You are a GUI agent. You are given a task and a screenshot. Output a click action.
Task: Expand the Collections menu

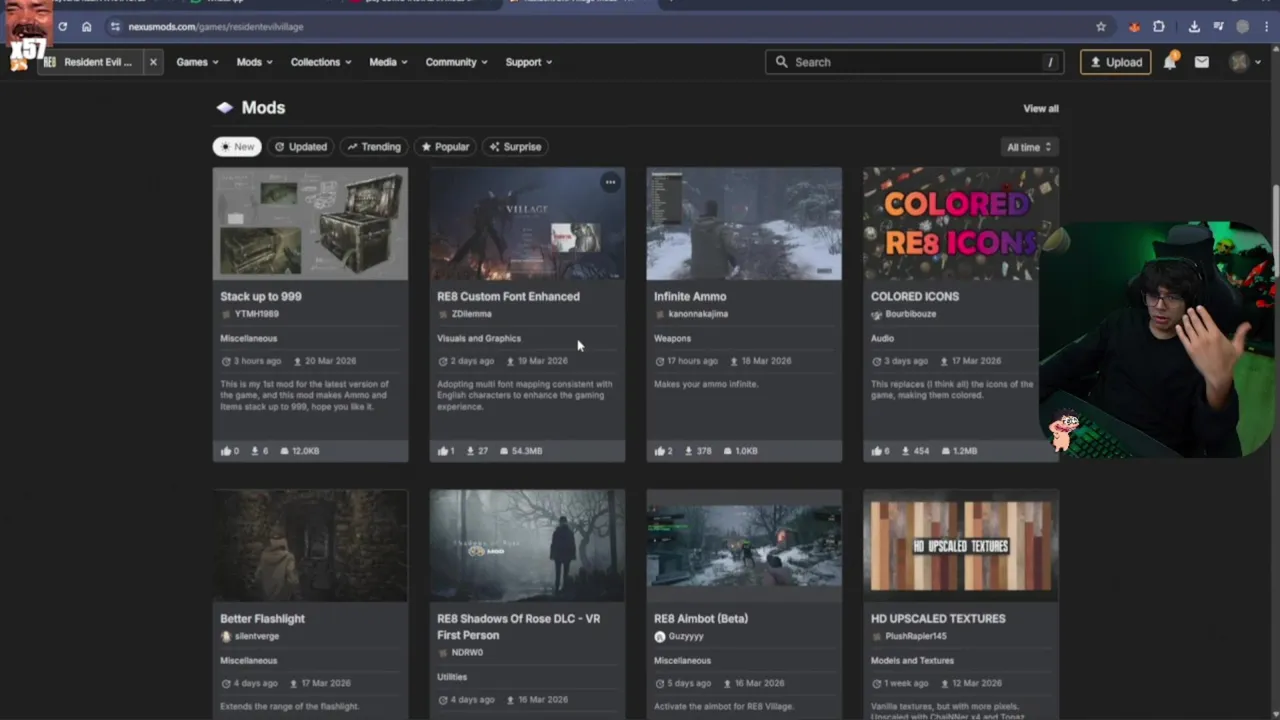[321, 62]
